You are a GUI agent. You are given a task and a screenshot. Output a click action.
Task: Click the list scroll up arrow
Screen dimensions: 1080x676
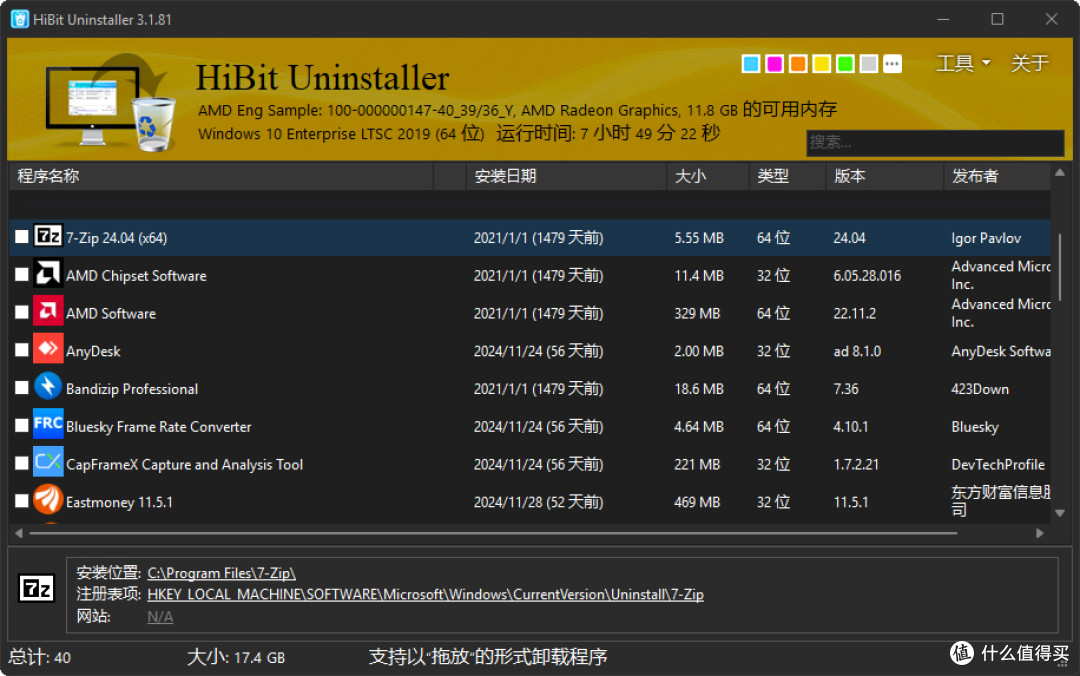click(x=1059, y=173)
